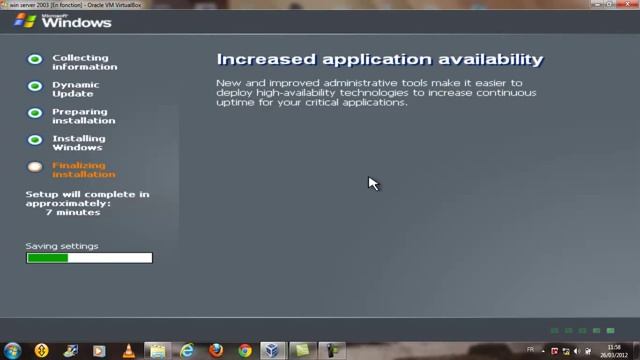640x360 pixels.
Task: Click the 'Collecting information' step text
Action: pos(84,62)
